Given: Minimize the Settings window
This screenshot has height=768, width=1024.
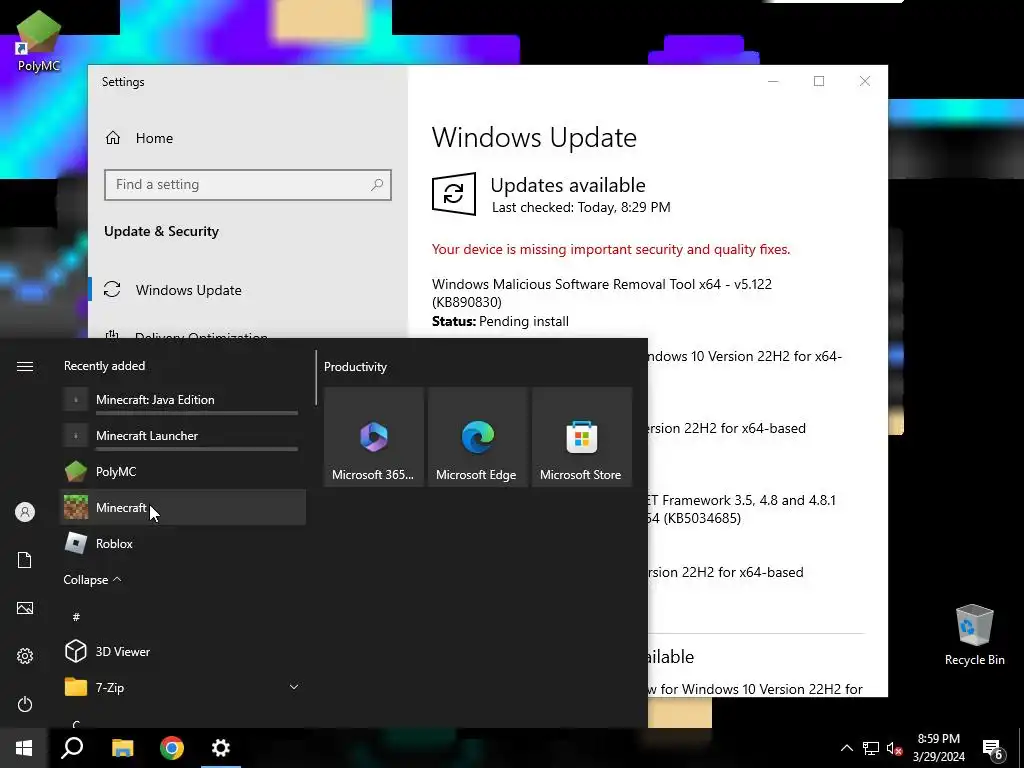Looking at the screenshot, I should click(x=773, y=81).
